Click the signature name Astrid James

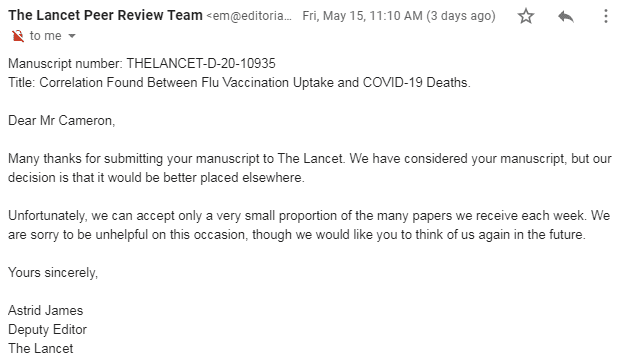click(x=46, y=311)
